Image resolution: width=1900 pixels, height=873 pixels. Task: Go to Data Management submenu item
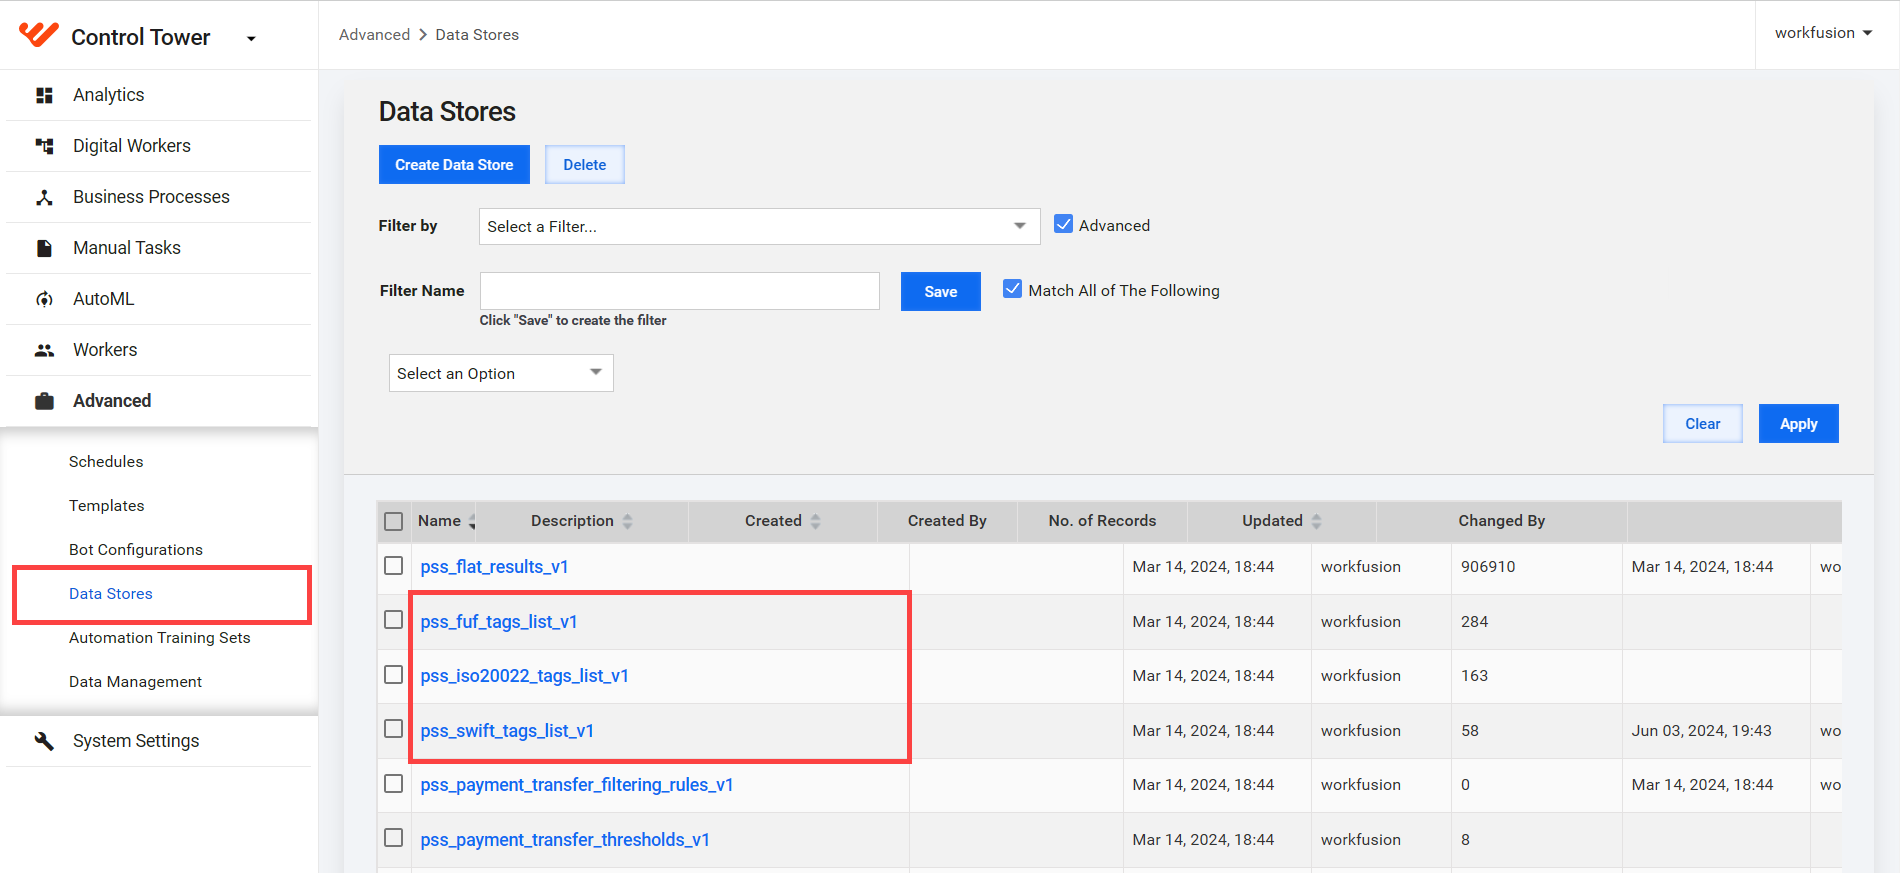pos(136,682)
